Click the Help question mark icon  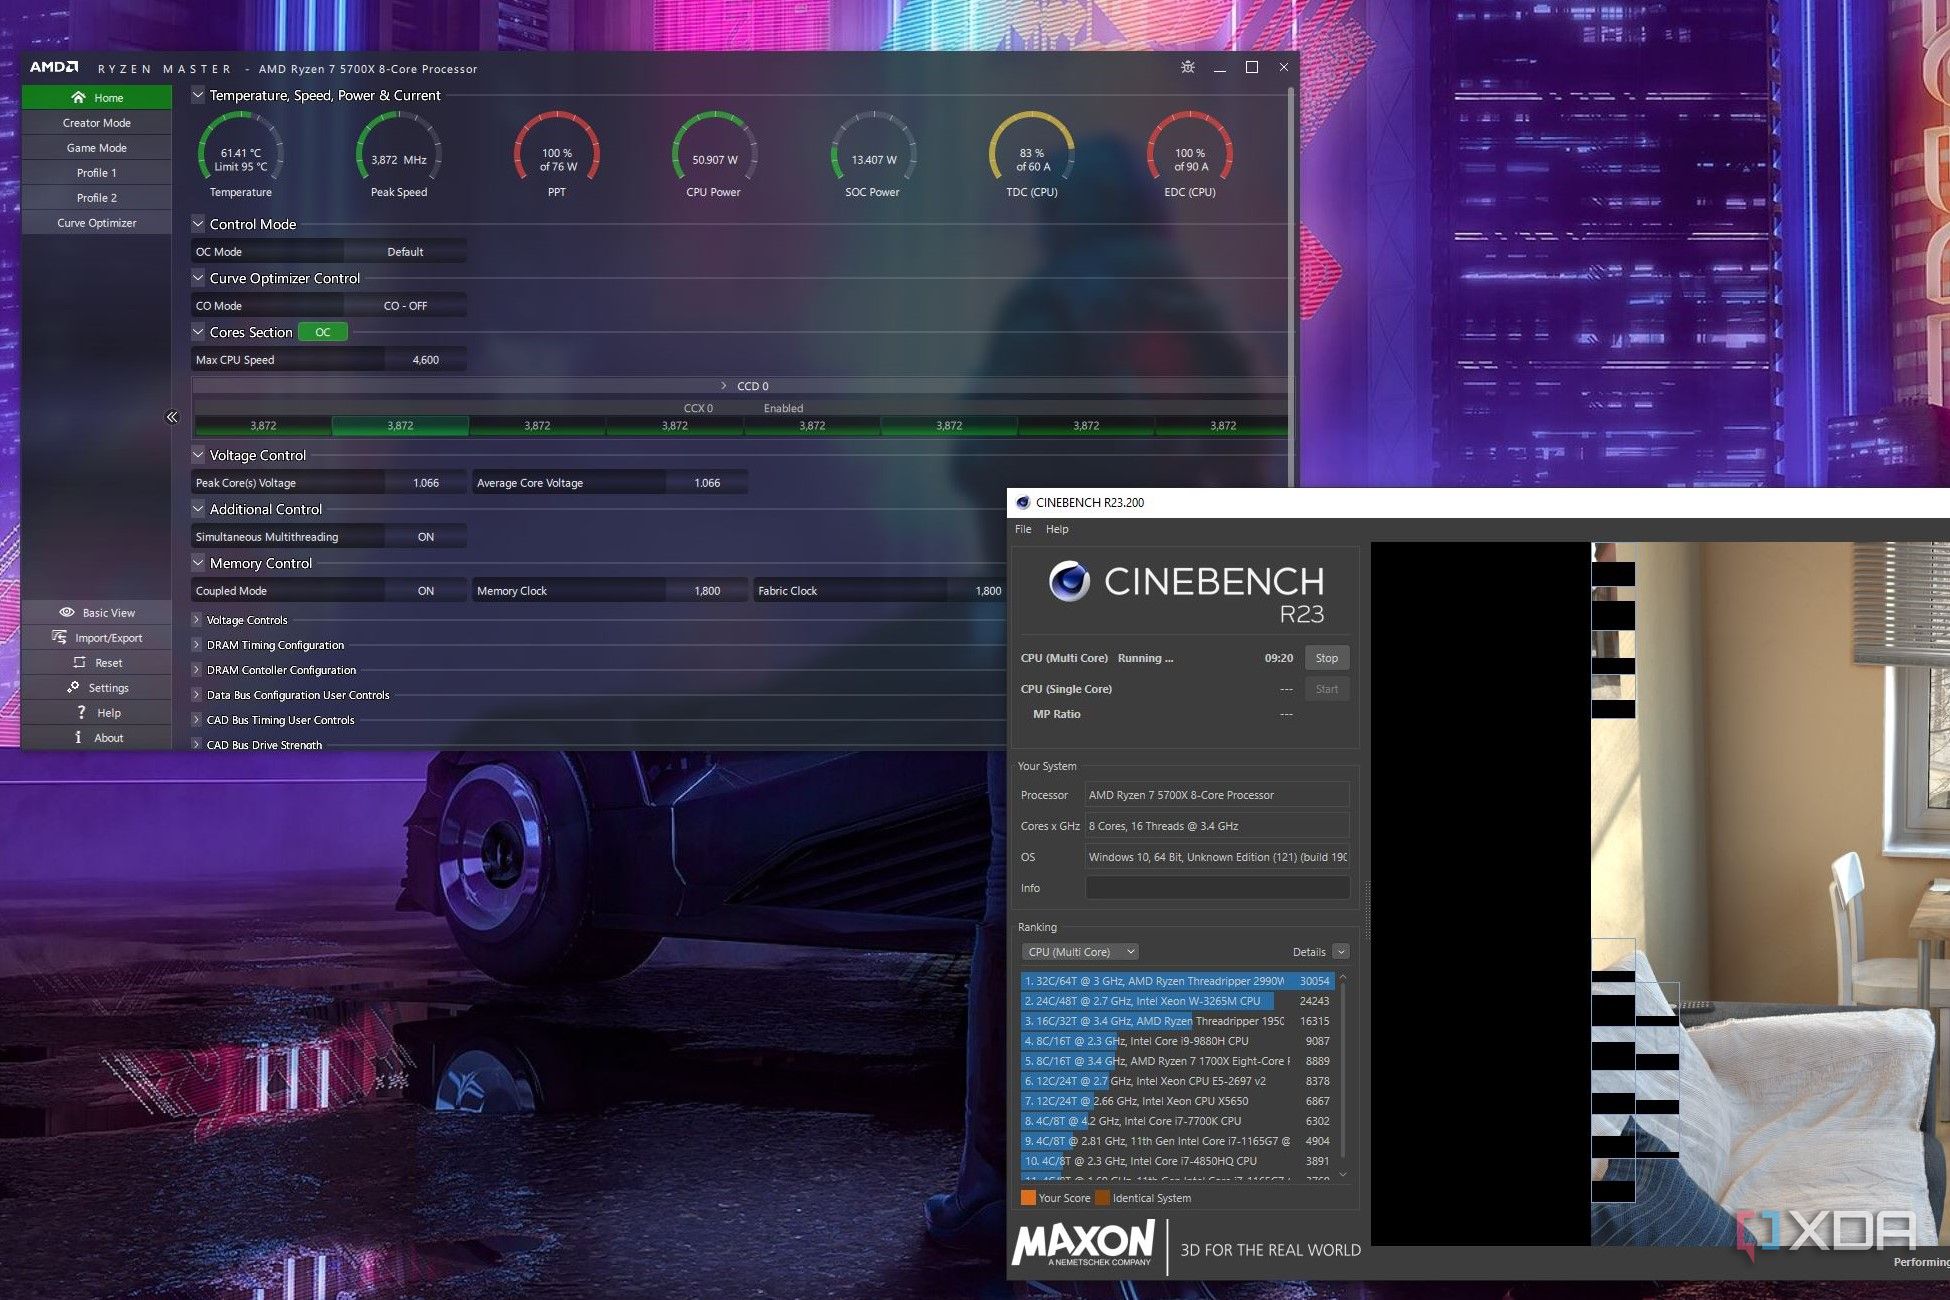pos(81,712)
